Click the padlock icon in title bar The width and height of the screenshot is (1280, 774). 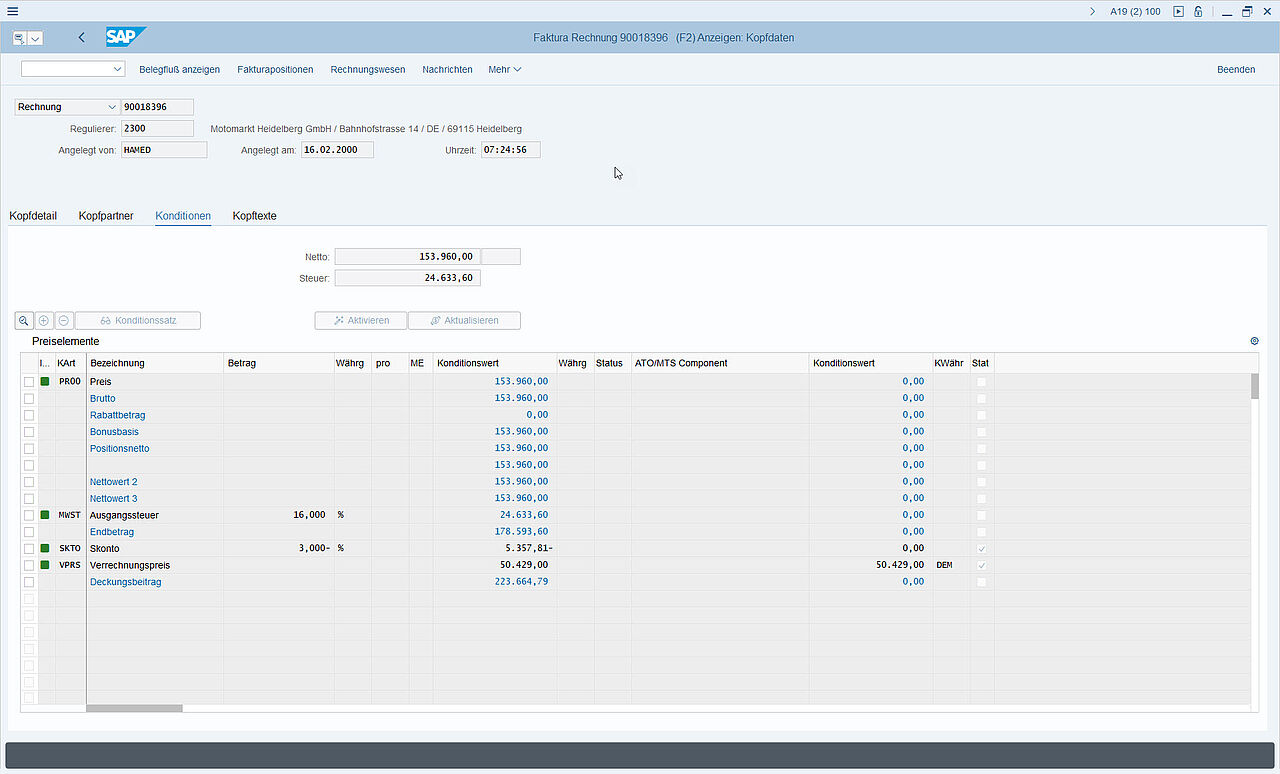[x=1197, y=11]
